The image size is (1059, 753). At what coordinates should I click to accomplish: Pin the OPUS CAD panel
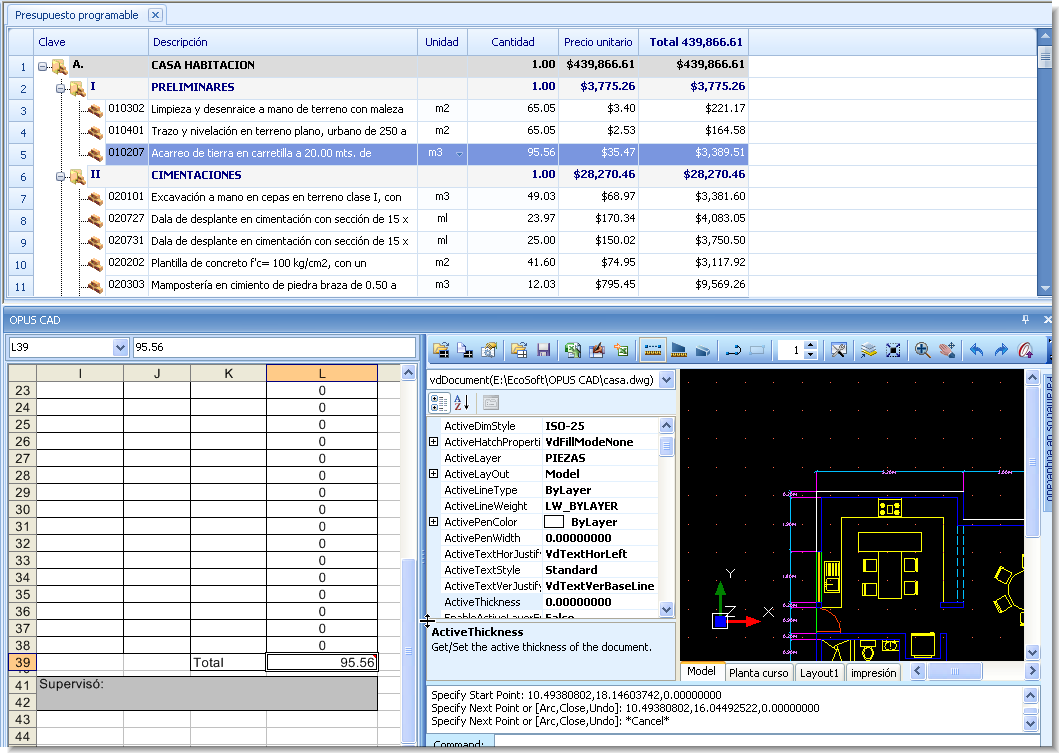[1025, 319]
